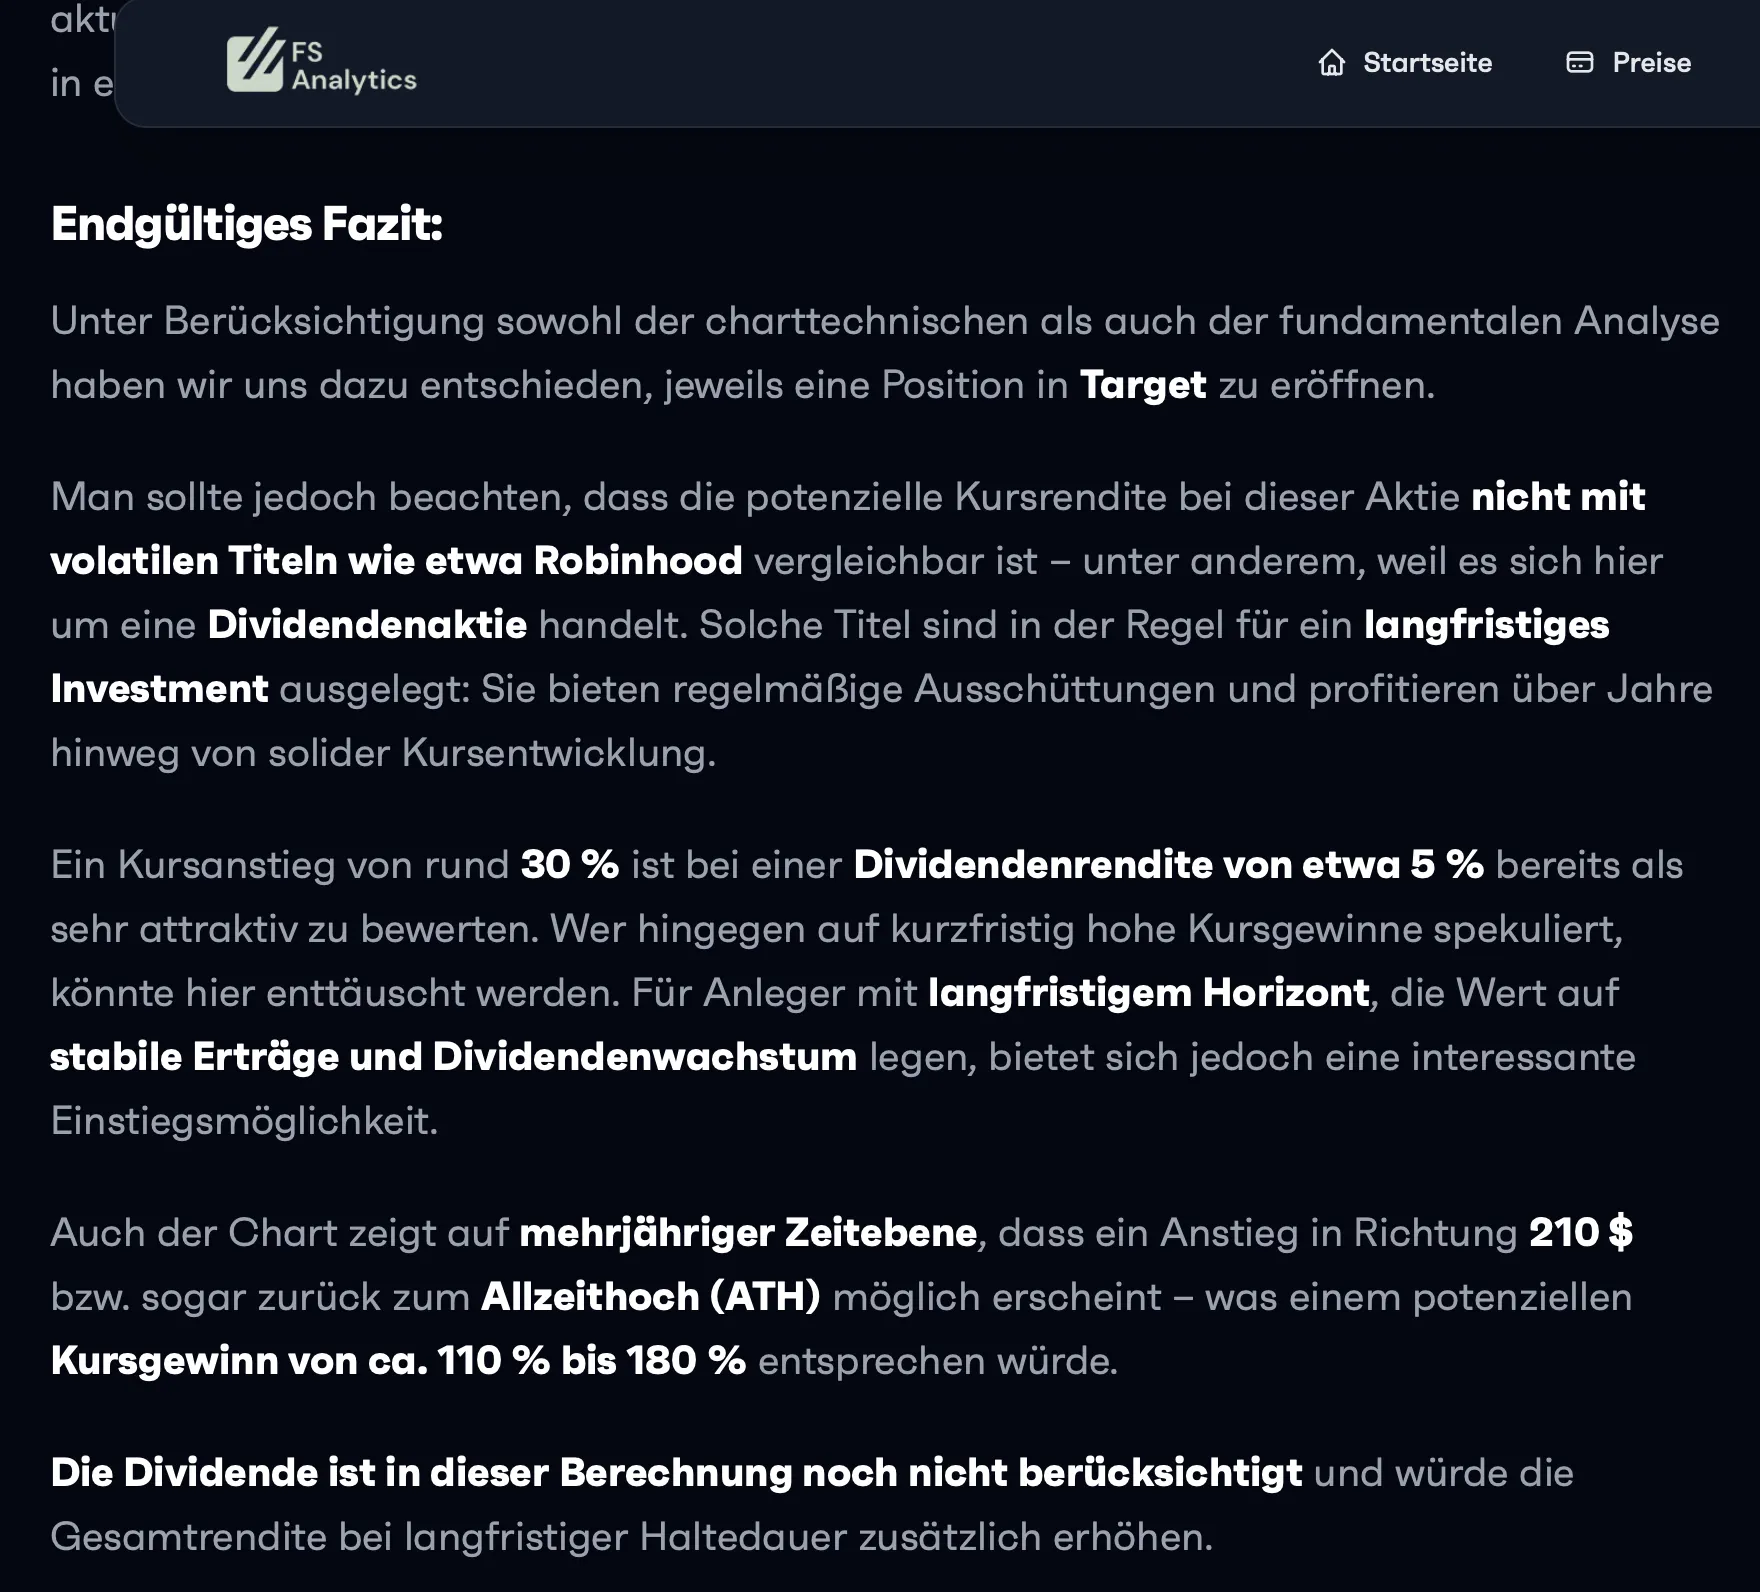Click the bold phrase langfristigem Horizont

tap(1149, 993)
